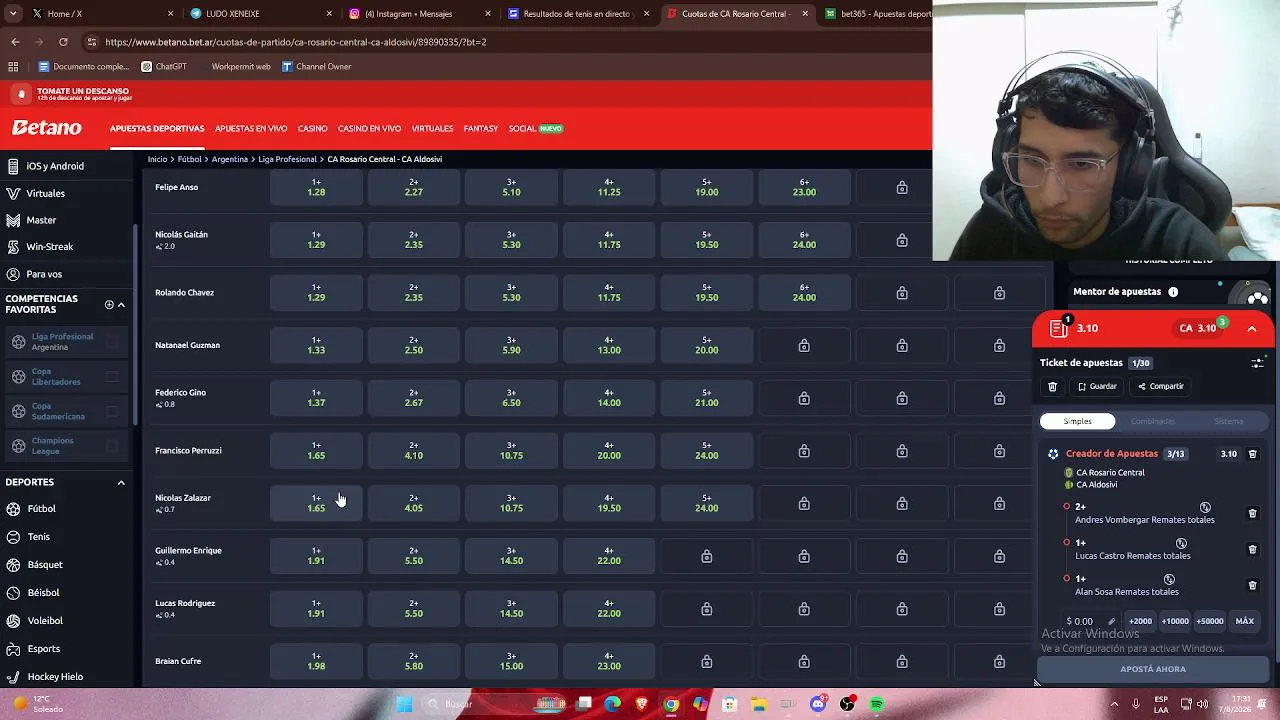
Task: Collapse the bet ticket panel chevron
Action: tap(1252, 328)
